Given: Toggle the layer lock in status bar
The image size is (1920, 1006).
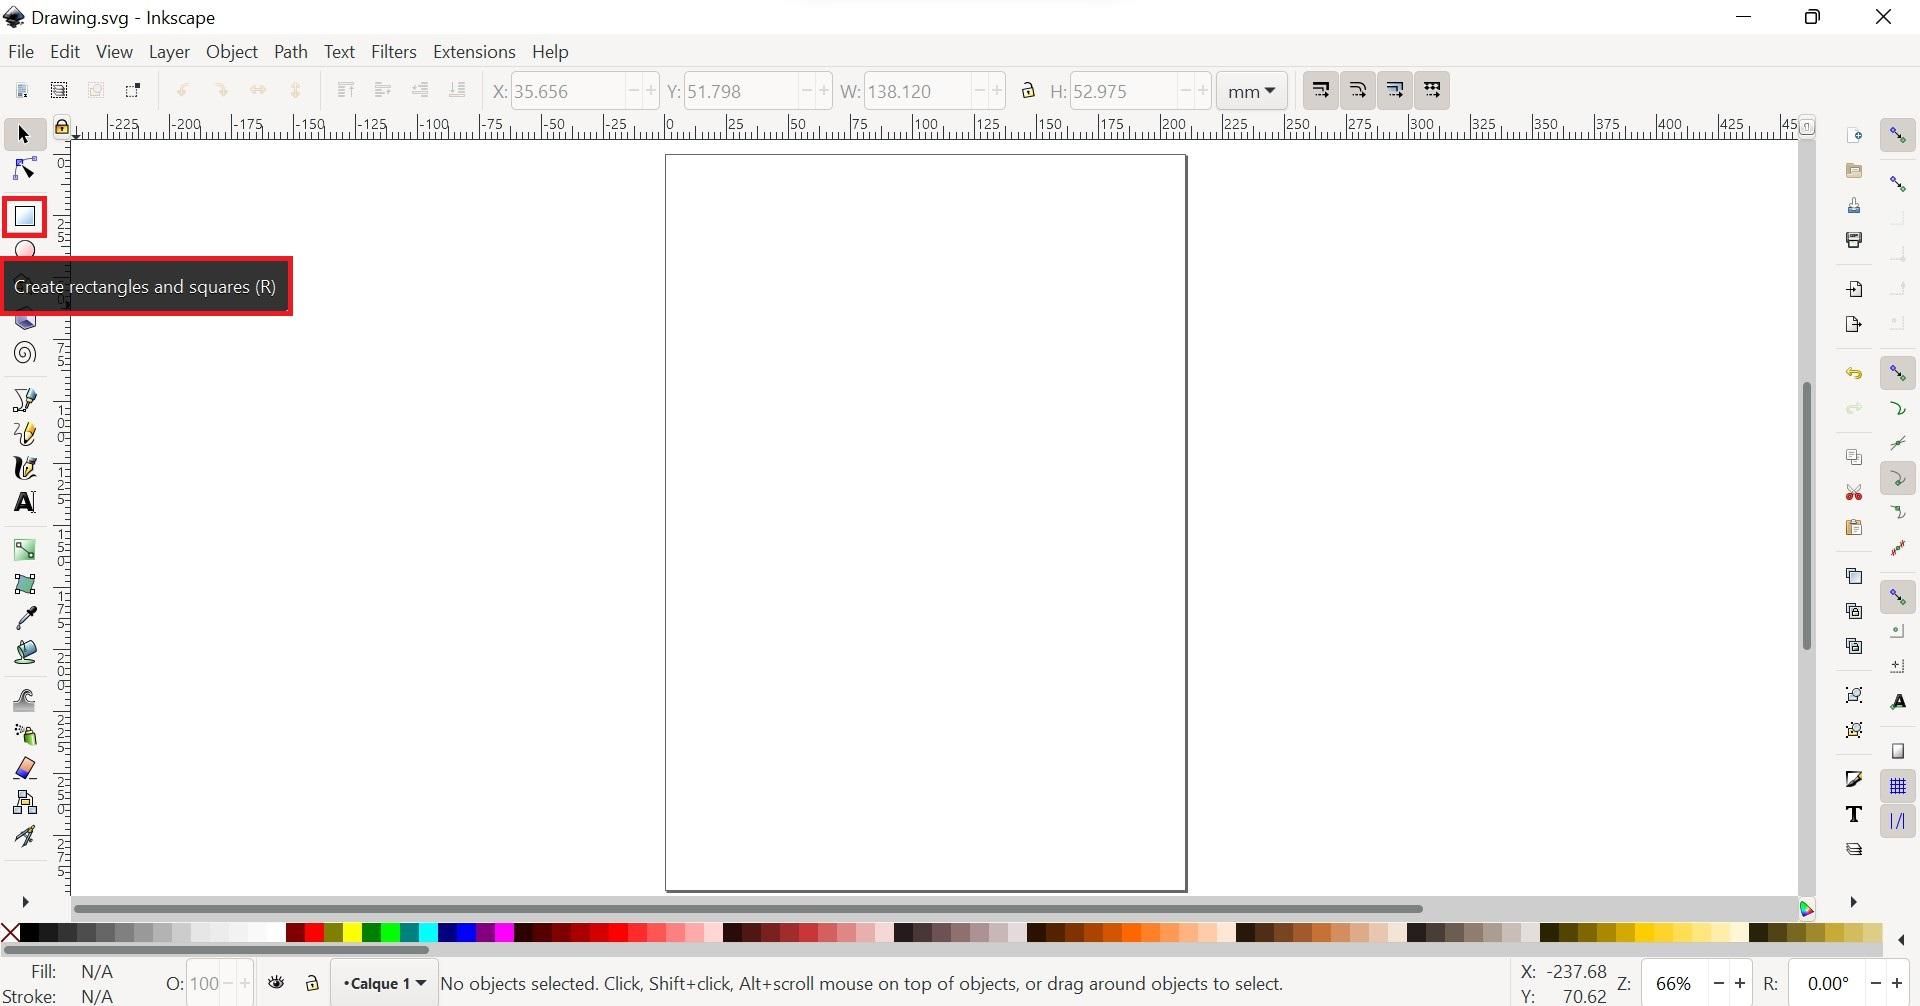Looking at the screenshot, I should click(312, 983).
